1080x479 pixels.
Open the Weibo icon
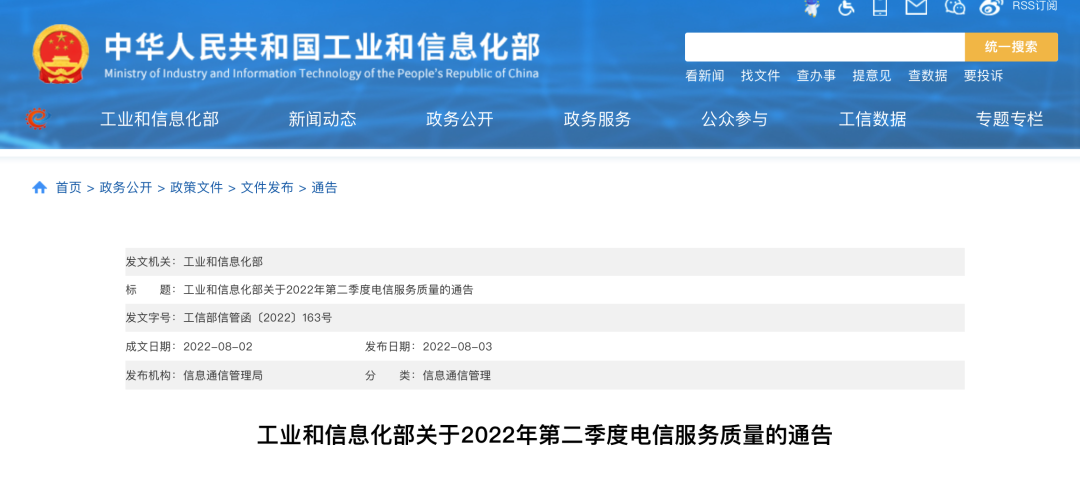click(990, 7)
